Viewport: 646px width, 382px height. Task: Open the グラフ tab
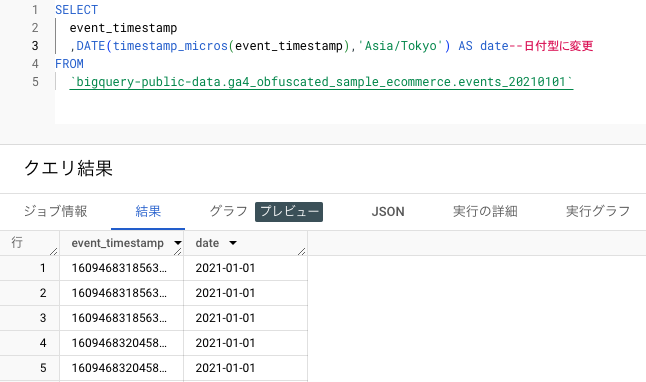228,211
